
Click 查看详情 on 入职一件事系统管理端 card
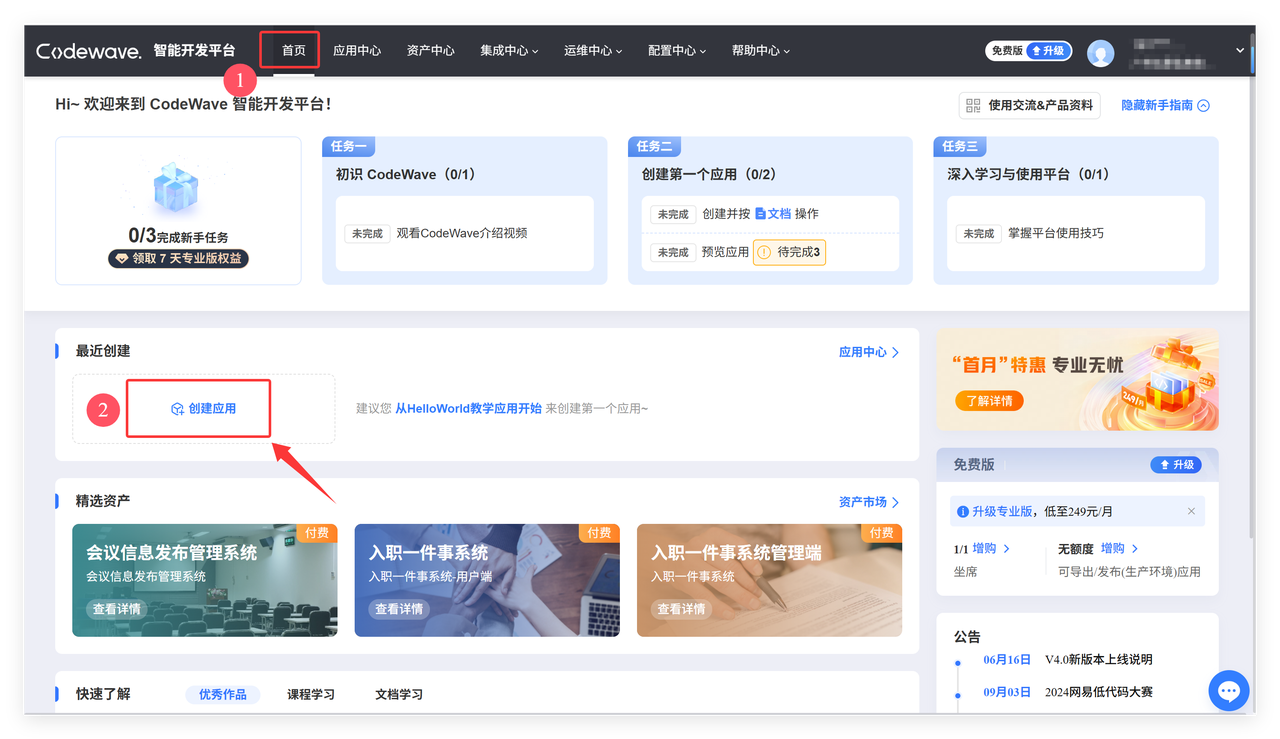coord(681,609)
